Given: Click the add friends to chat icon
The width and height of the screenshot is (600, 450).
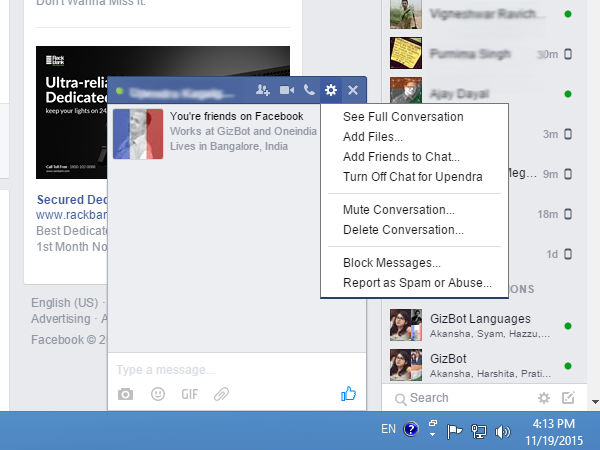Looking at the screenshot, I should [263, 90].
